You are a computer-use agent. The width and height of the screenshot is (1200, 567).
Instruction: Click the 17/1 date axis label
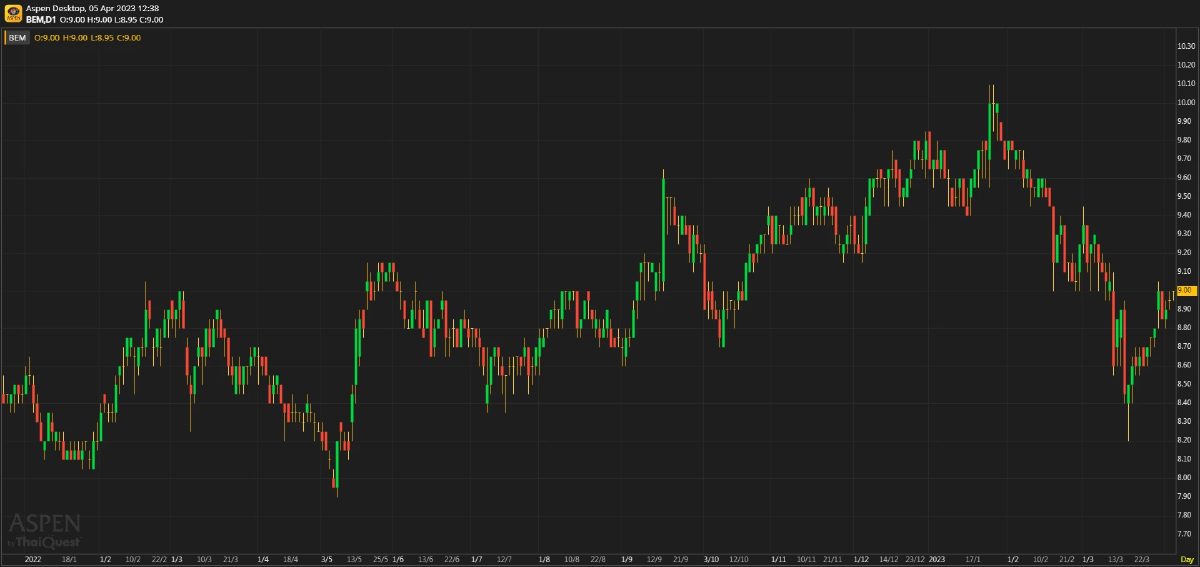tap(974, 559)
